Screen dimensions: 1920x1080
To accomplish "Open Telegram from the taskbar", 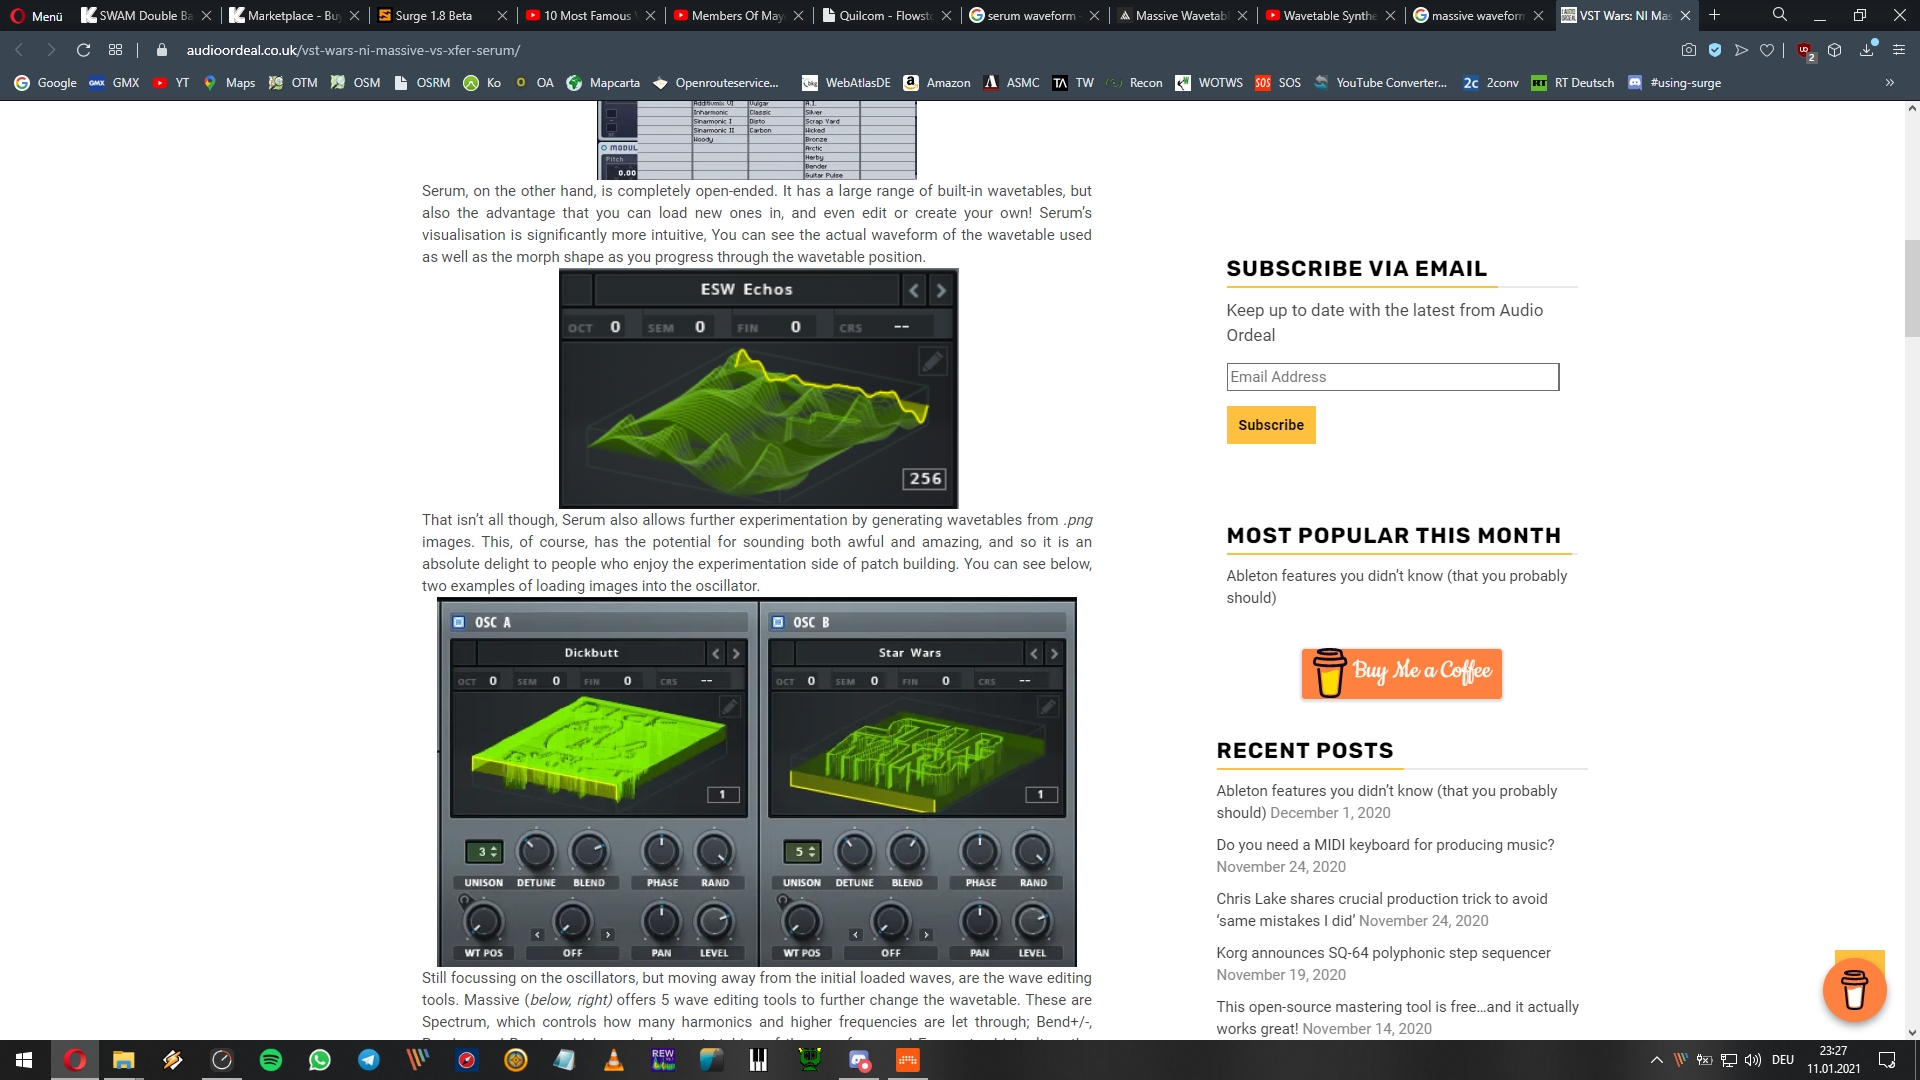I will pyautogui.click(x=369, y=1060).
